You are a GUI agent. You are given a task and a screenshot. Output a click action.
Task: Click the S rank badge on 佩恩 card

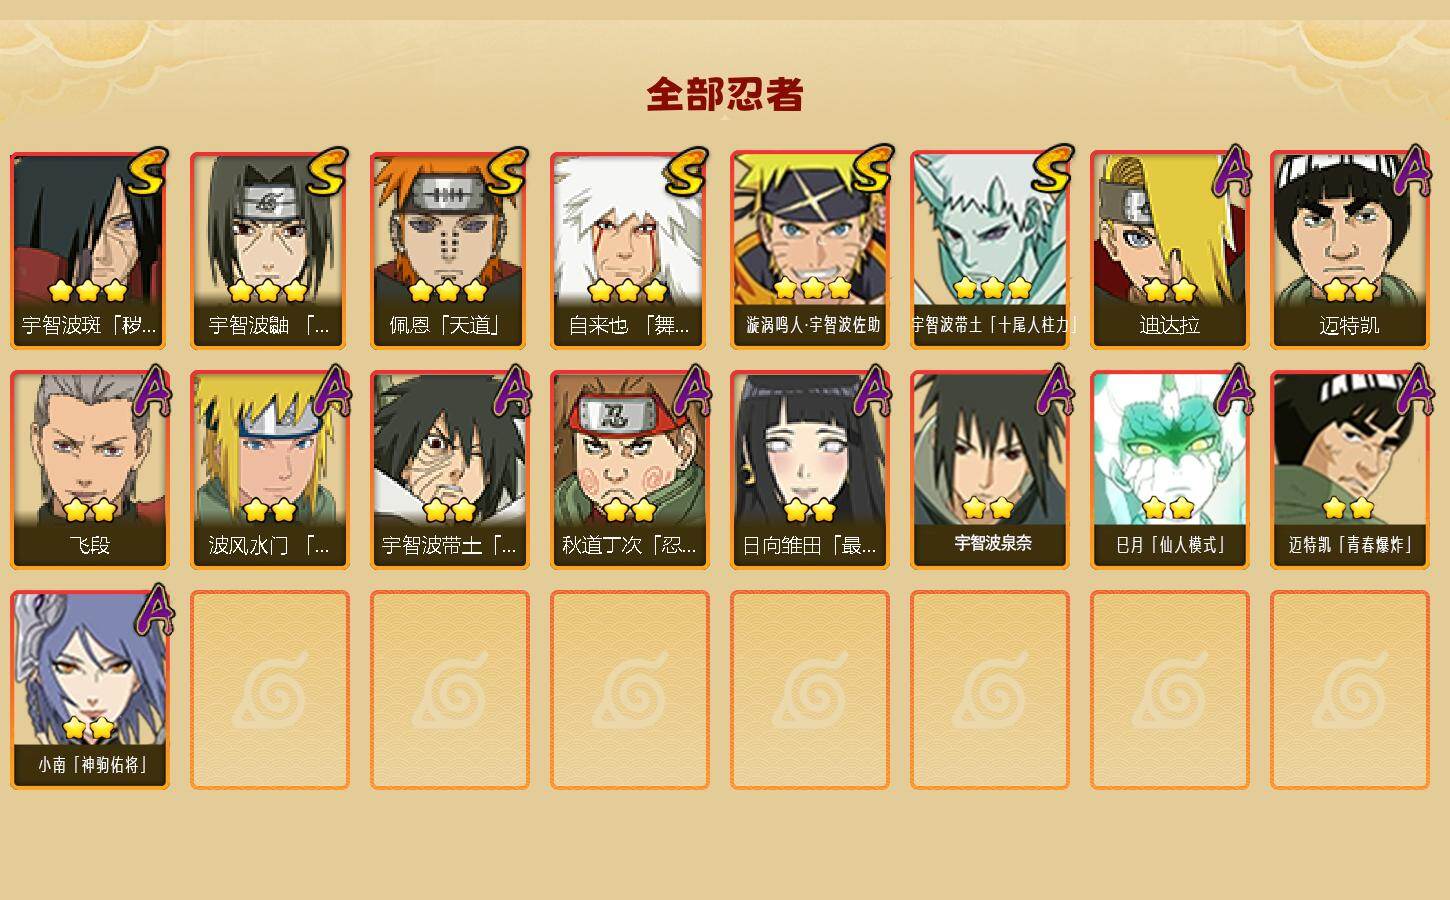(x=507, y=172)
